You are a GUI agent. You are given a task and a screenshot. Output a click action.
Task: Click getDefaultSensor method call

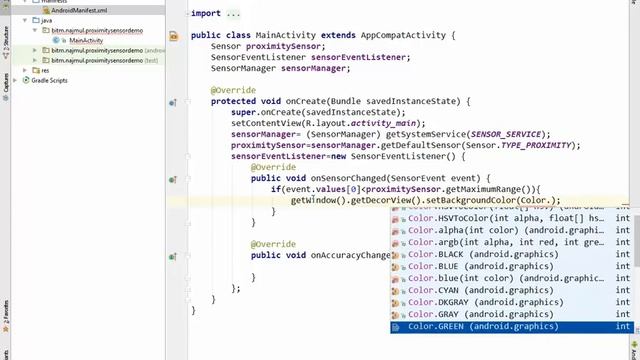point(420,145)
